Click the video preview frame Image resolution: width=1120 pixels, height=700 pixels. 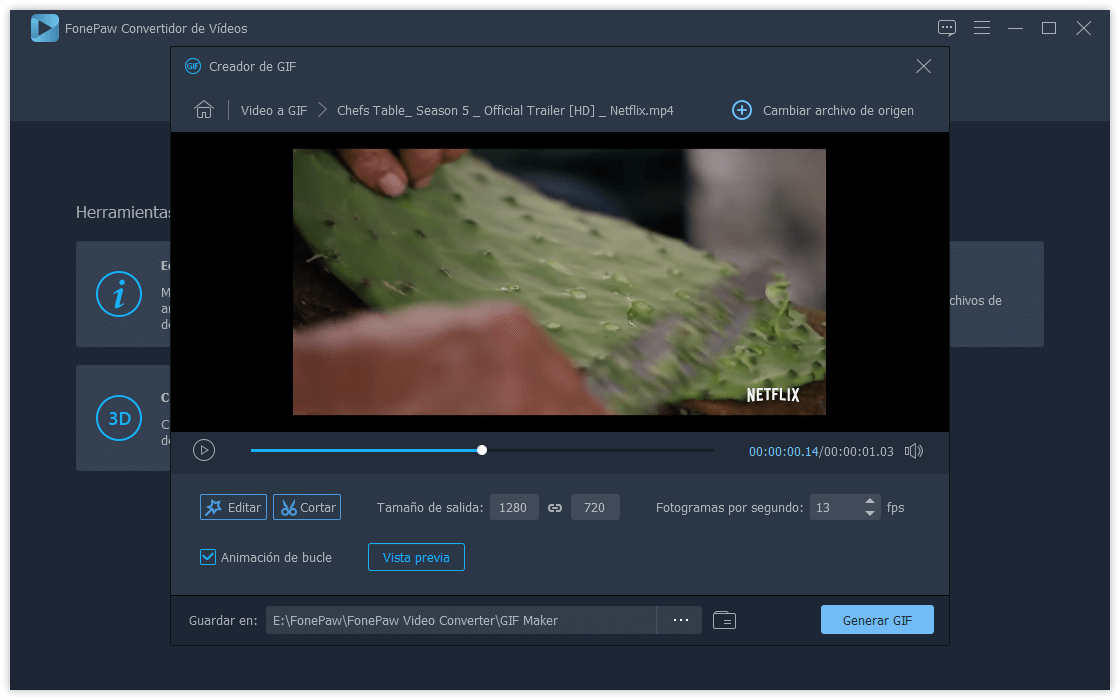(x=559, y=281)
